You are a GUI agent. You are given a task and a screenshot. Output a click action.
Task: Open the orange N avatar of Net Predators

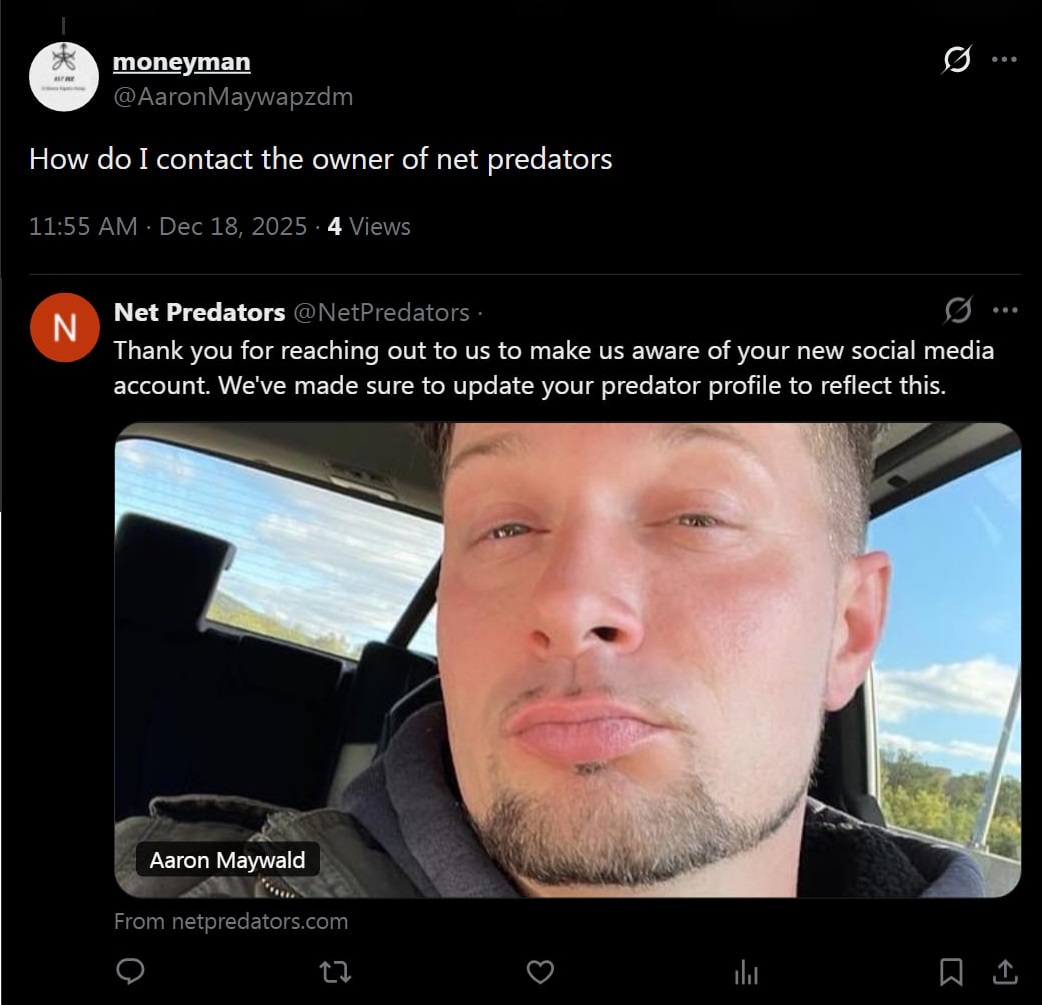point(64,328)
